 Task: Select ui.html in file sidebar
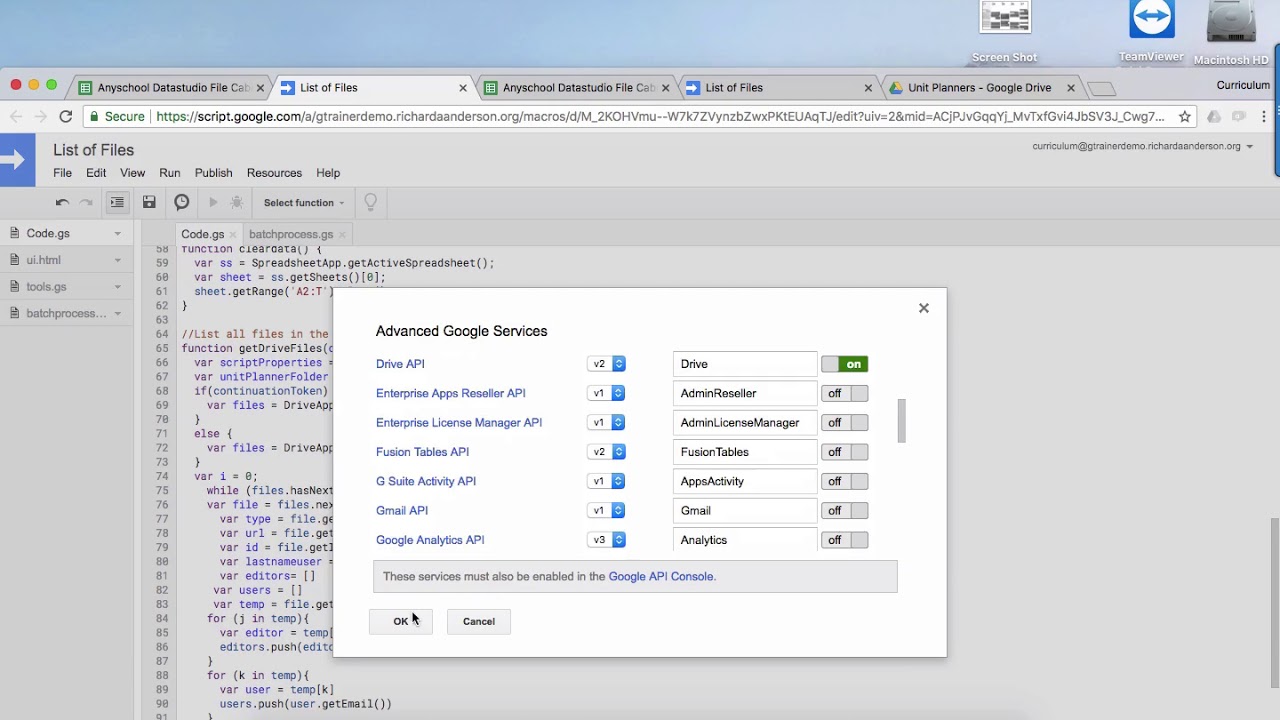coord(44,260)
